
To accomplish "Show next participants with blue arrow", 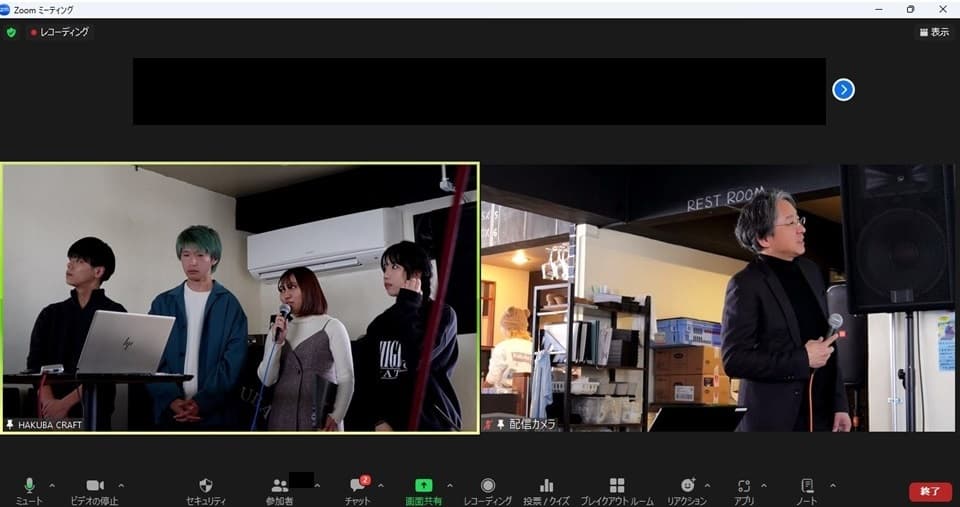I will click(843, 90).
